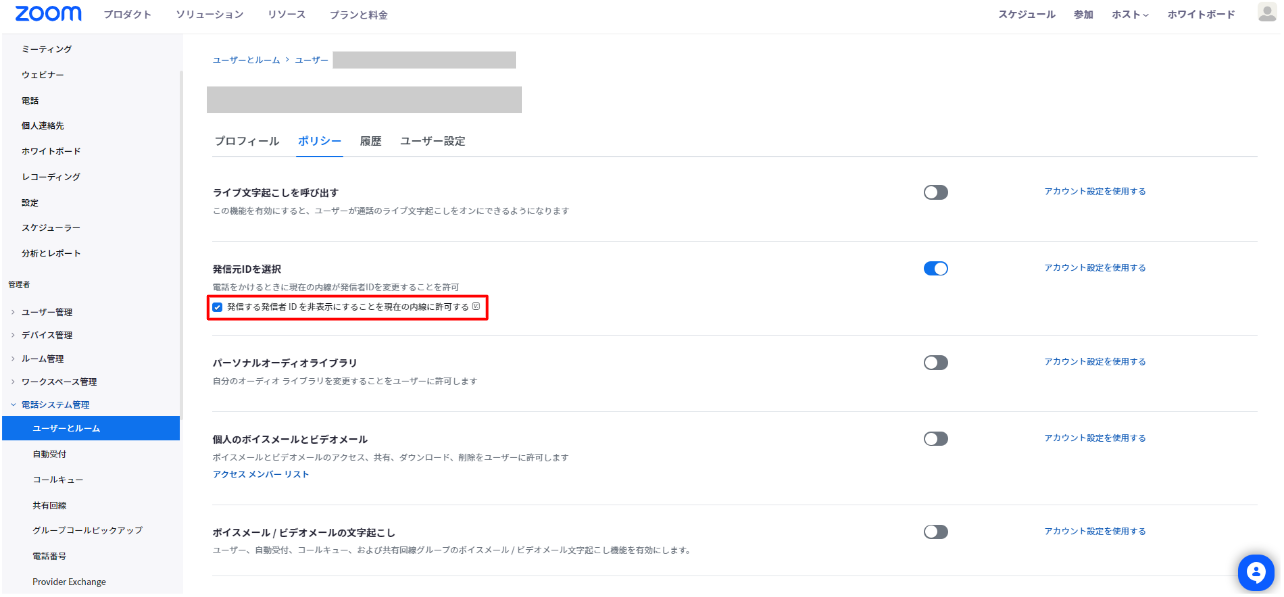This screenshot has height=597, width=1284.
Task: Select コールキュー in sidebar
Action: point(57,480)
